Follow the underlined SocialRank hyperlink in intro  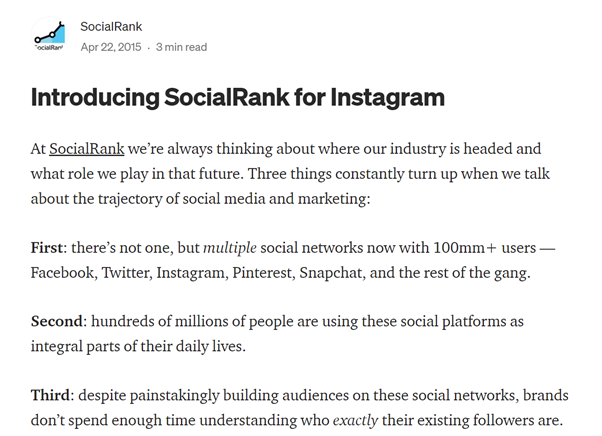pyautogui.click(x=87, y=149)
